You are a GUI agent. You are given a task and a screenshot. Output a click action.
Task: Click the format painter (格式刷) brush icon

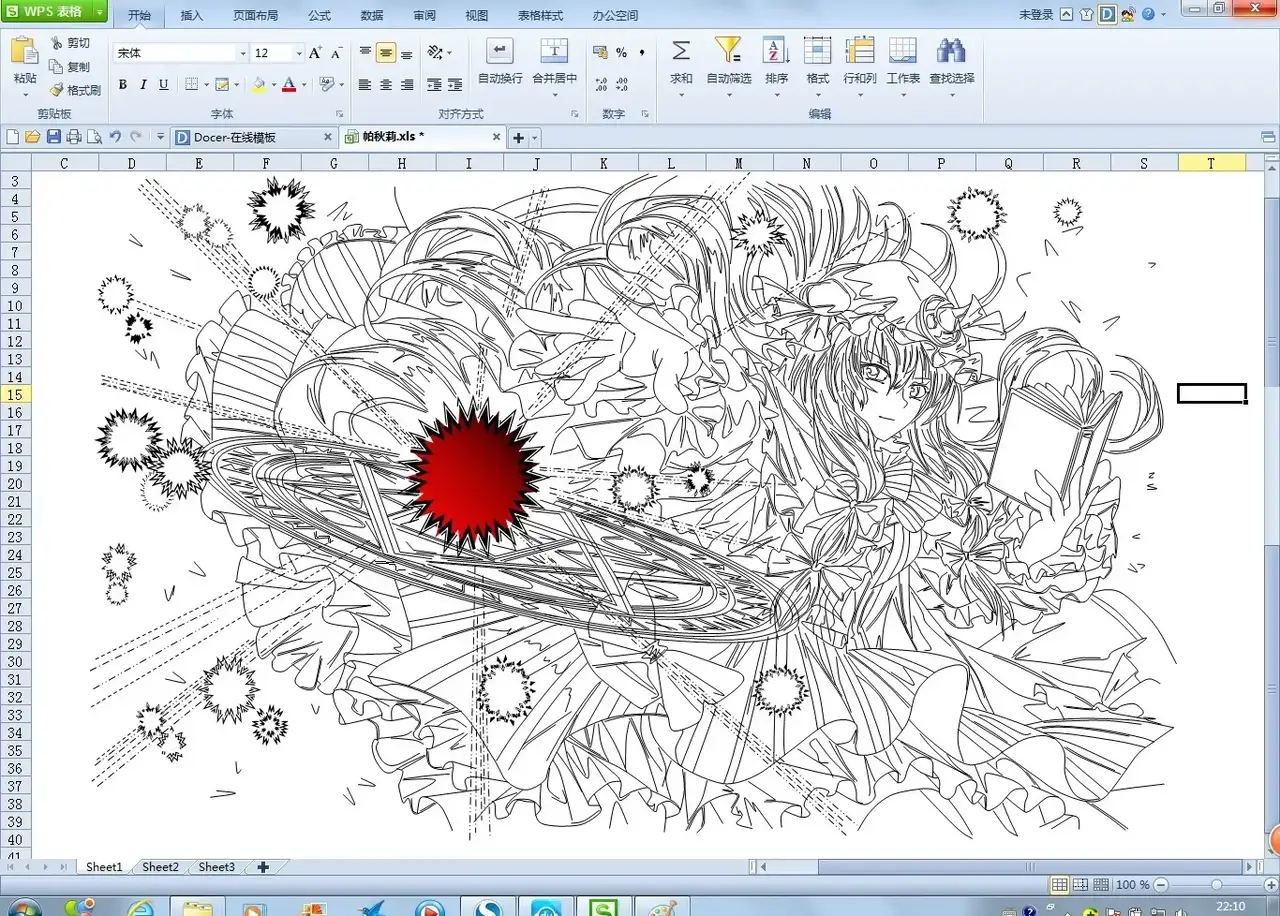click(x=57, y=90)
